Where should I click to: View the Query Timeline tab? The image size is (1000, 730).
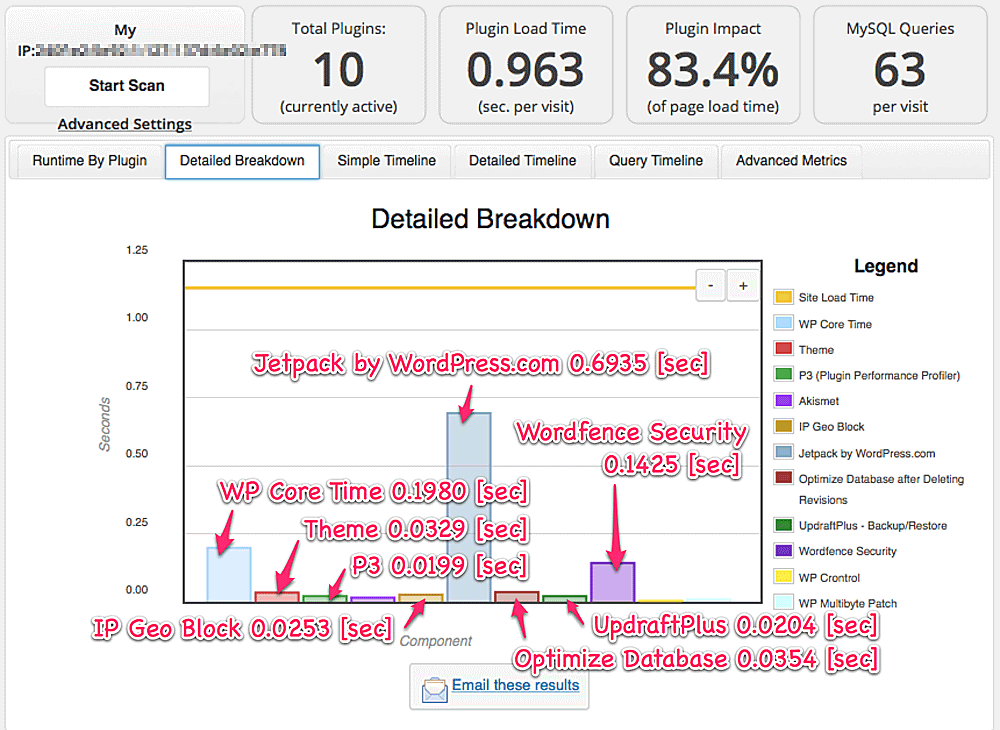(x=656, y=161)
